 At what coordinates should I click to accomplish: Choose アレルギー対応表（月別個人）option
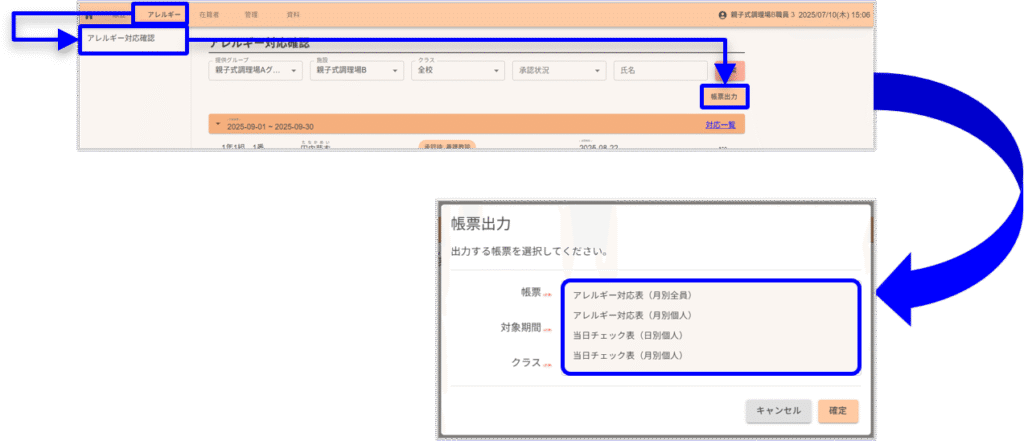pos(633,315)
